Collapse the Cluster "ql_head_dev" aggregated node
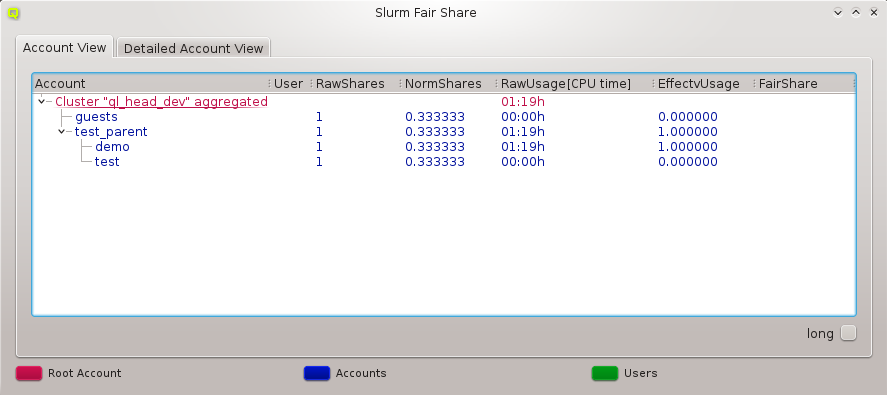The image size is (887, 395). point(41,102)
